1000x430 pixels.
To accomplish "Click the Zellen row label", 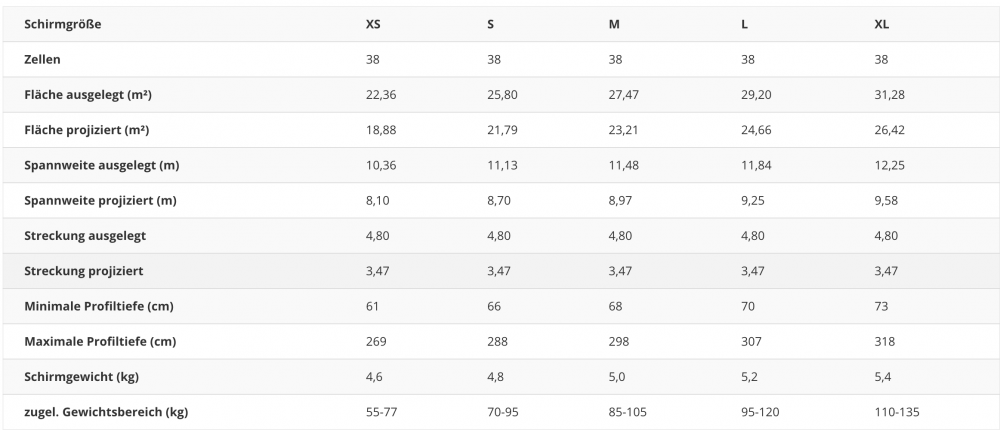I will [42, 59].
